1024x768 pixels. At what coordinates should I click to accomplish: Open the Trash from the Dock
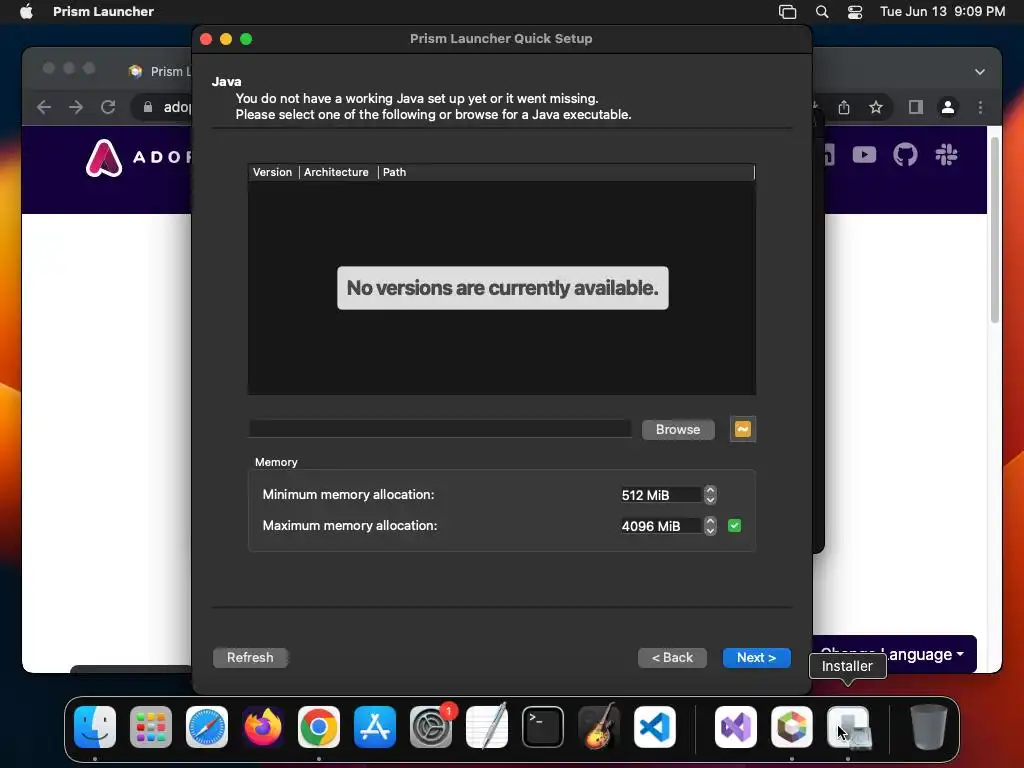pos(929,727)
